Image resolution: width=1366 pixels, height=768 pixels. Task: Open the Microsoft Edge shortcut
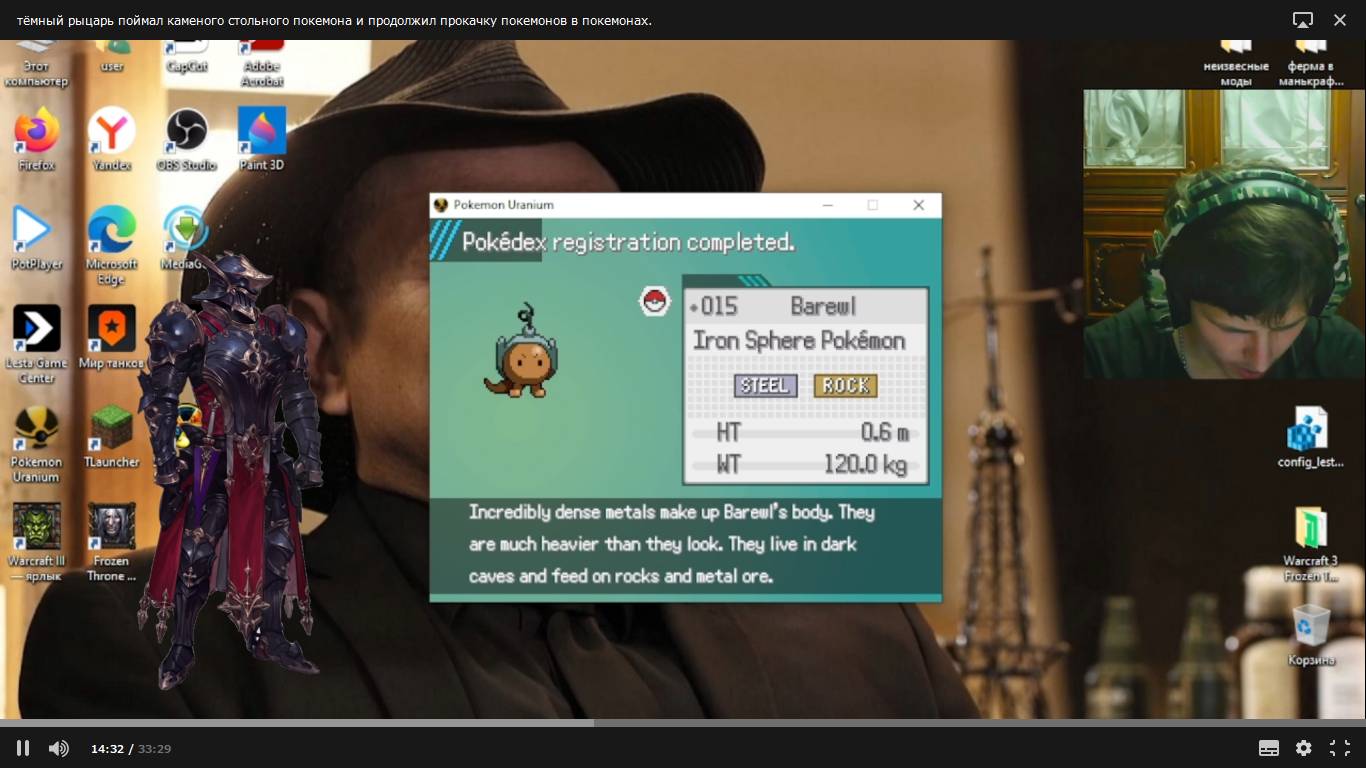tap(112, 245)
